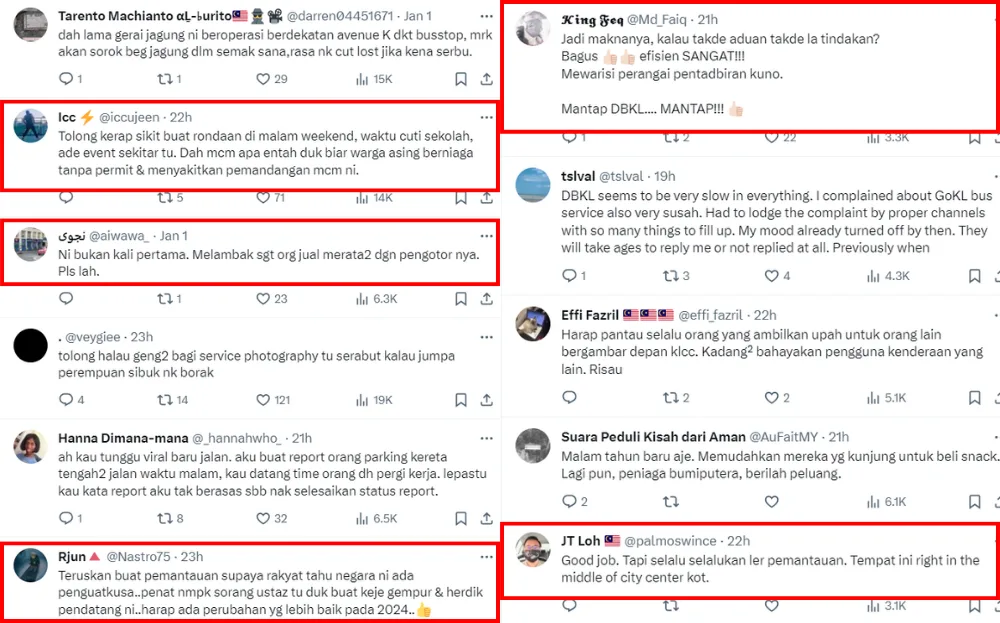Visit Effi Fazril's profile via display name
1000x623 pixels.
590,315
